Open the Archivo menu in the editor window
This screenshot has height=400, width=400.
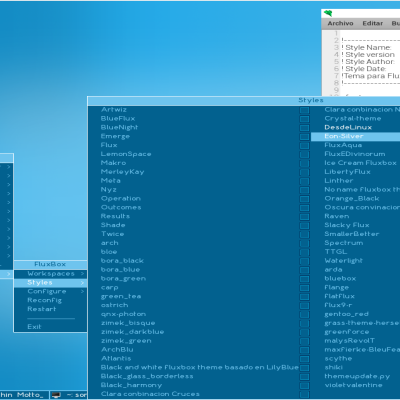(x=340, y=23)
